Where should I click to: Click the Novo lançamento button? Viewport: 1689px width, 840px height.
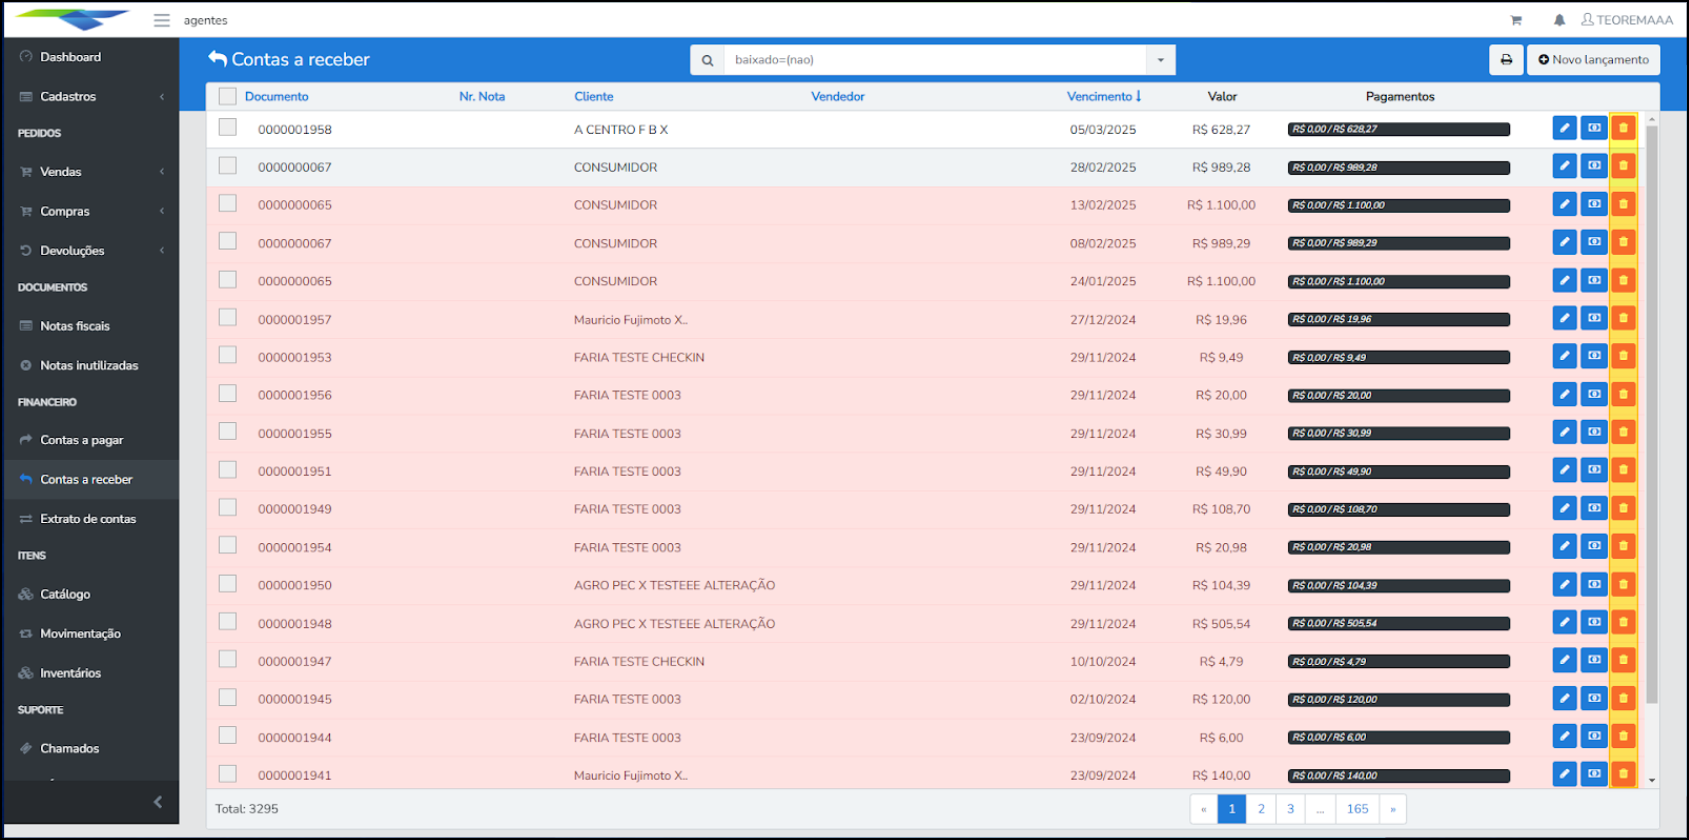pyautogui.click(x=1593, y=60)
